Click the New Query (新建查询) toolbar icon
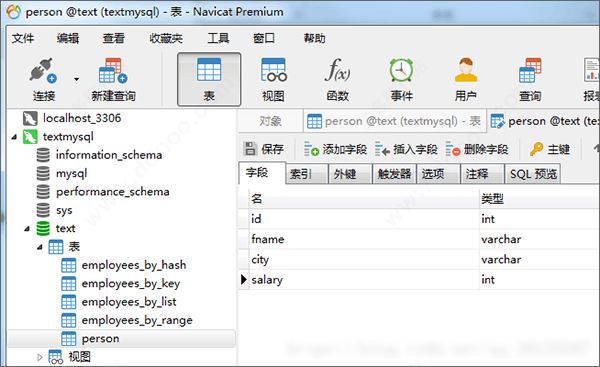600x367 pixels. coord(113,70)
